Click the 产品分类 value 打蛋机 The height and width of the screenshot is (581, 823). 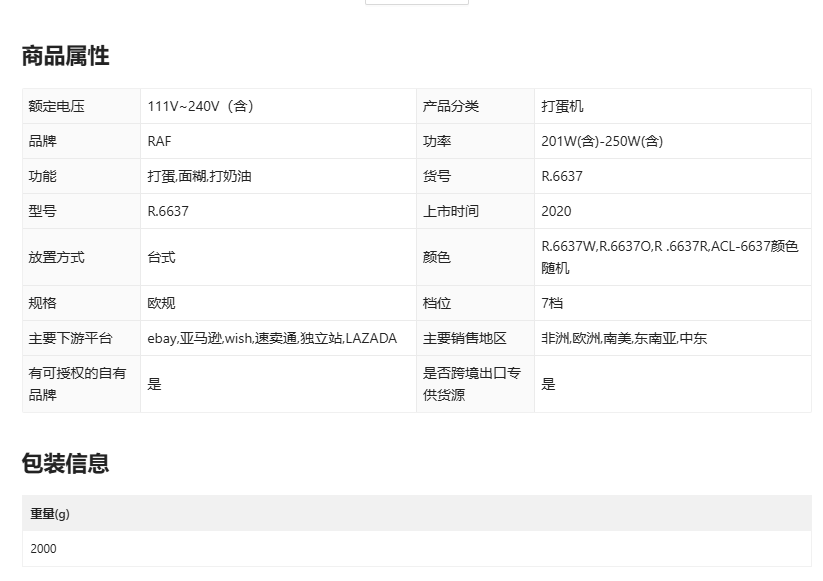(x=562, y=106)
